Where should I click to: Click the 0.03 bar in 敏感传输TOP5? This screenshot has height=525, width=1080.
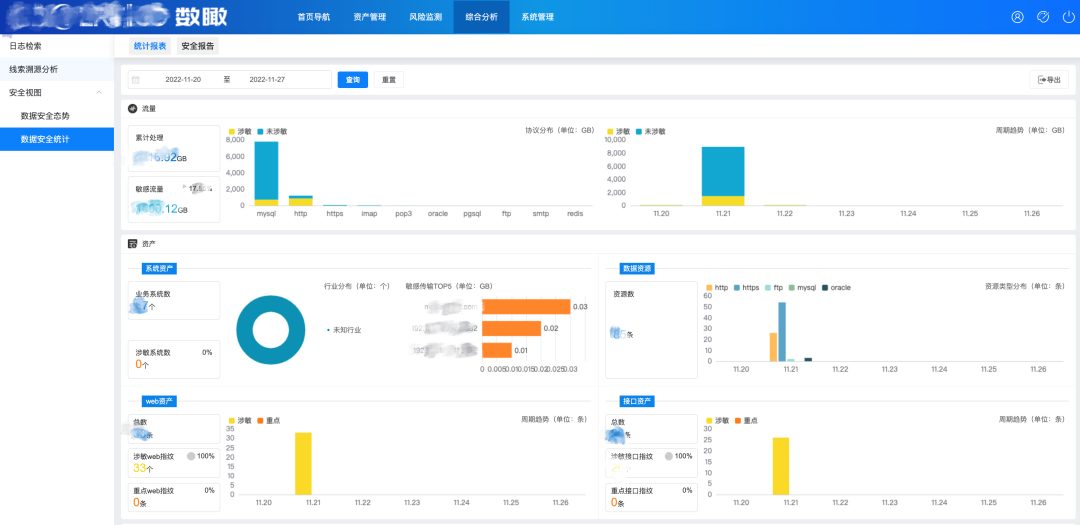pyautogui.click(x=526, y=307)
